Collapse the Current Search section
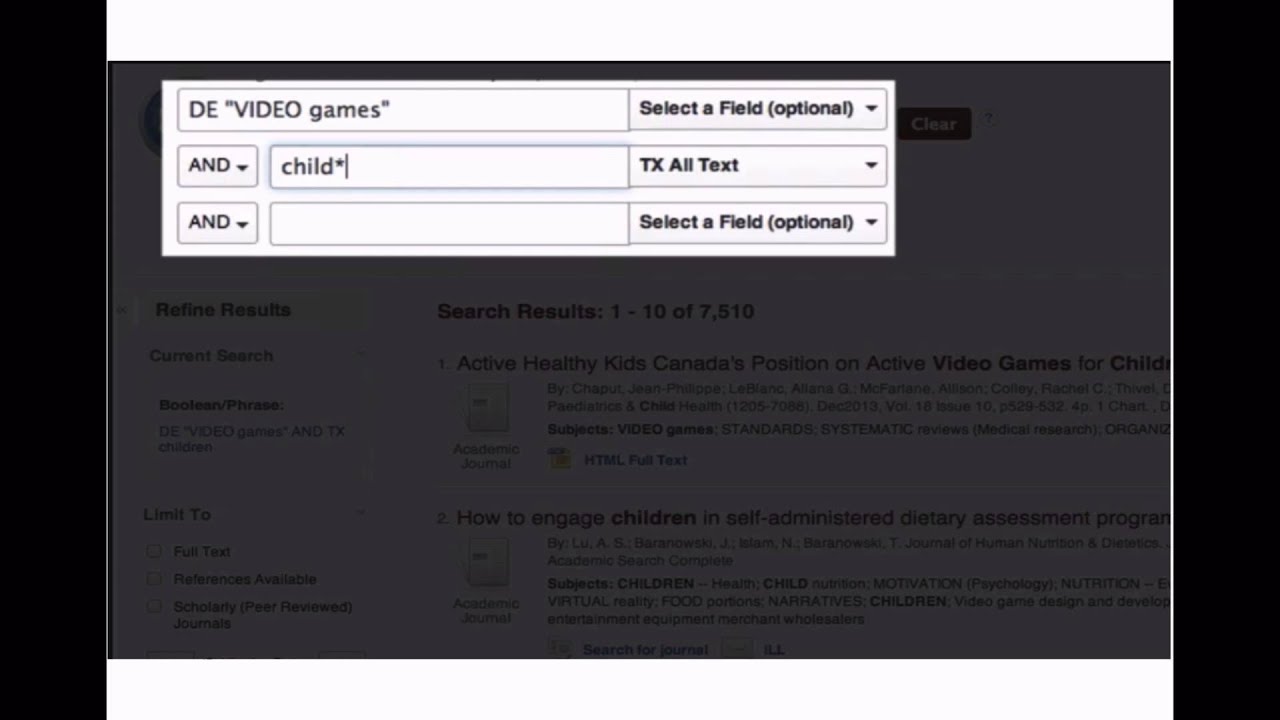 coord(360,355)
